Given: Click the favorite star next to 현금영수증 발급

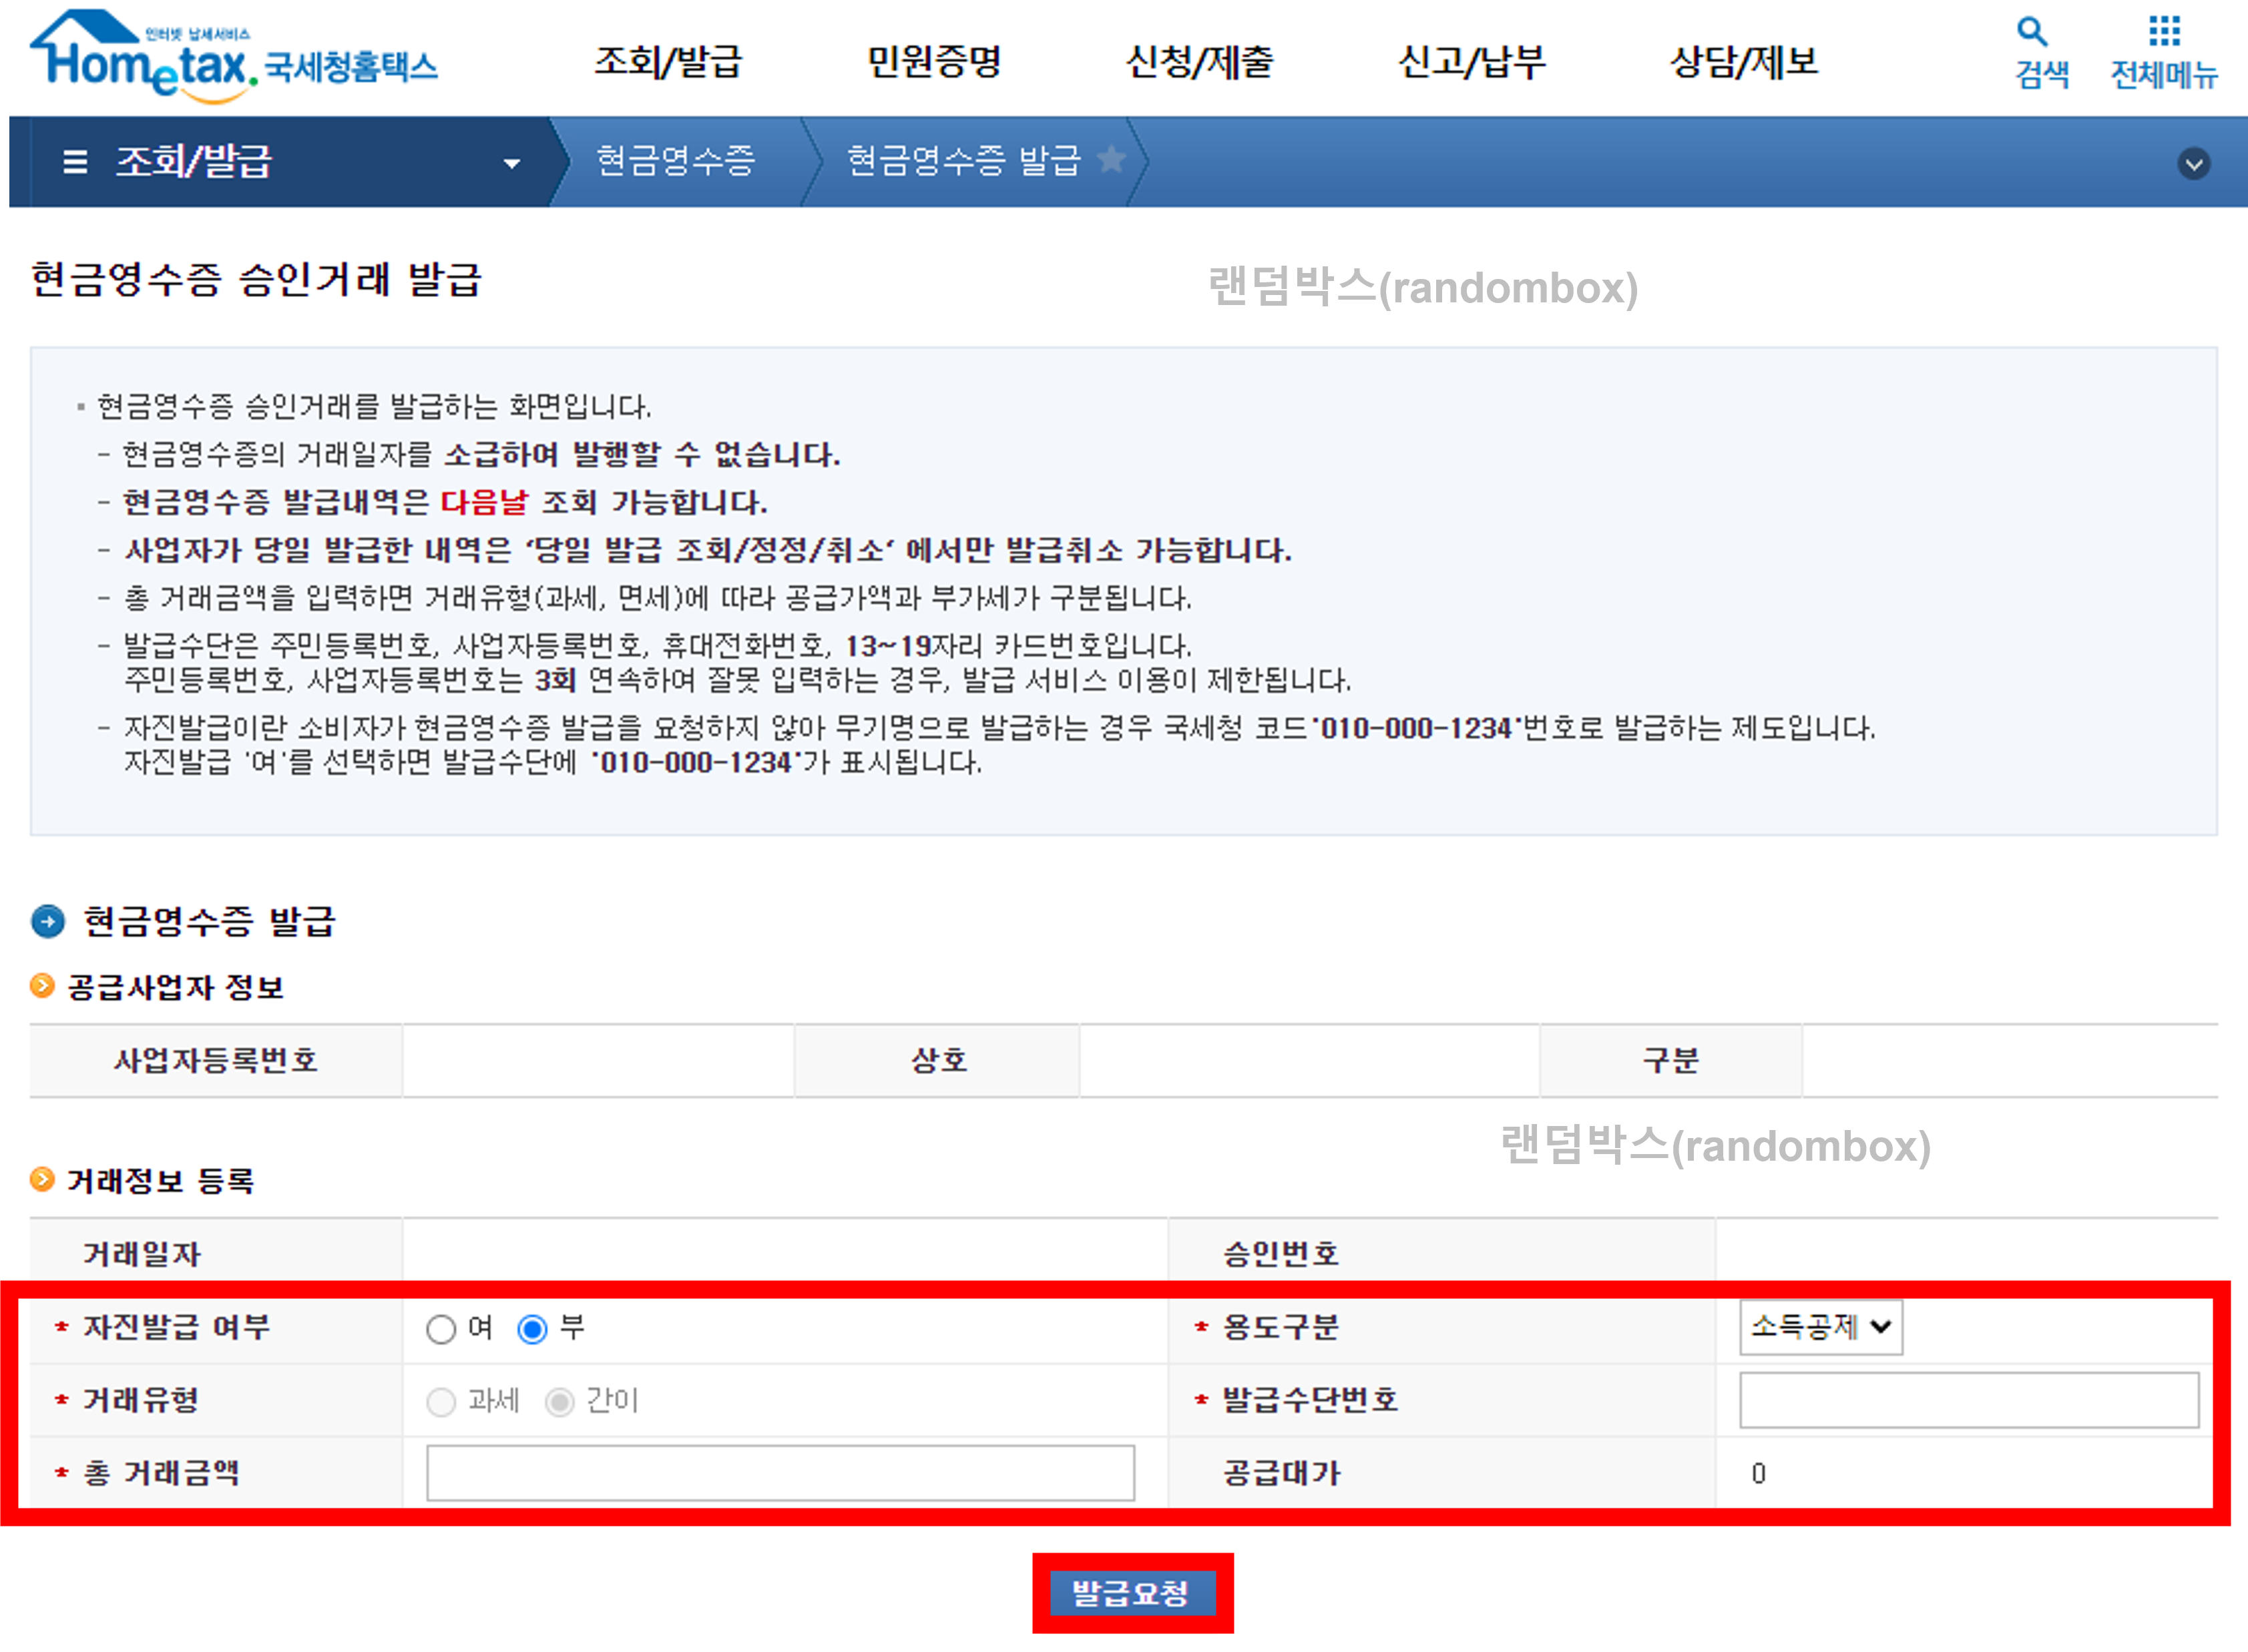Looking at the screenshot, I should click(1113, 158).
